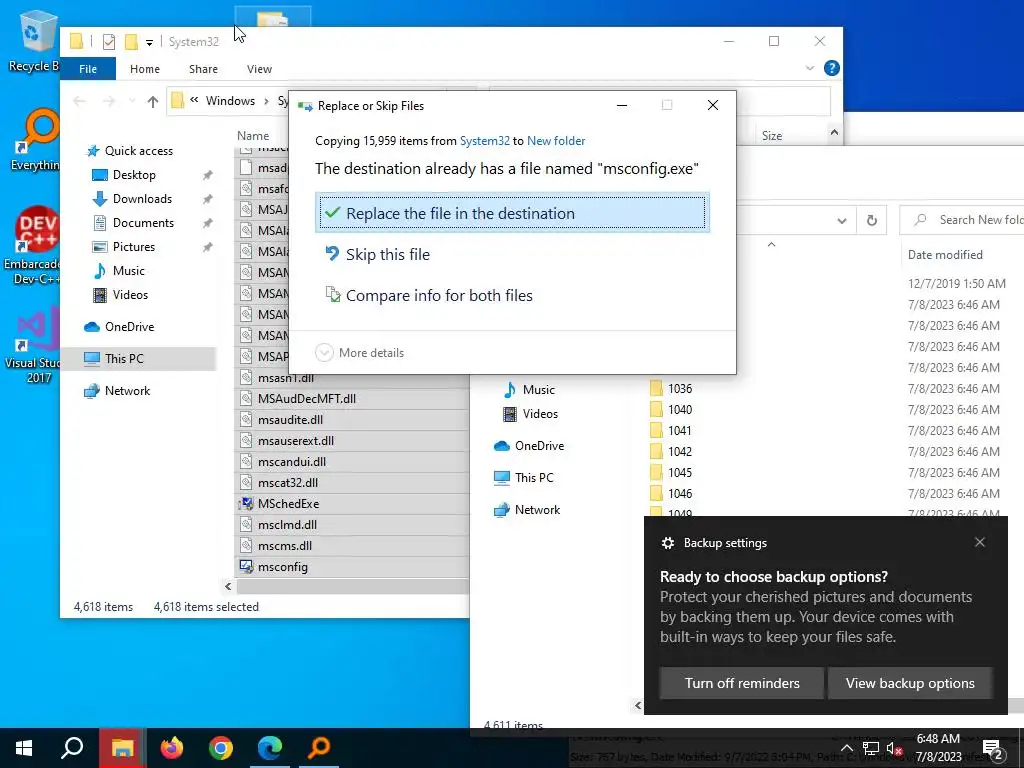This screenshot has width=1024, height=768.
Task: Expand More details in the dialog
Action: point(360,353)
